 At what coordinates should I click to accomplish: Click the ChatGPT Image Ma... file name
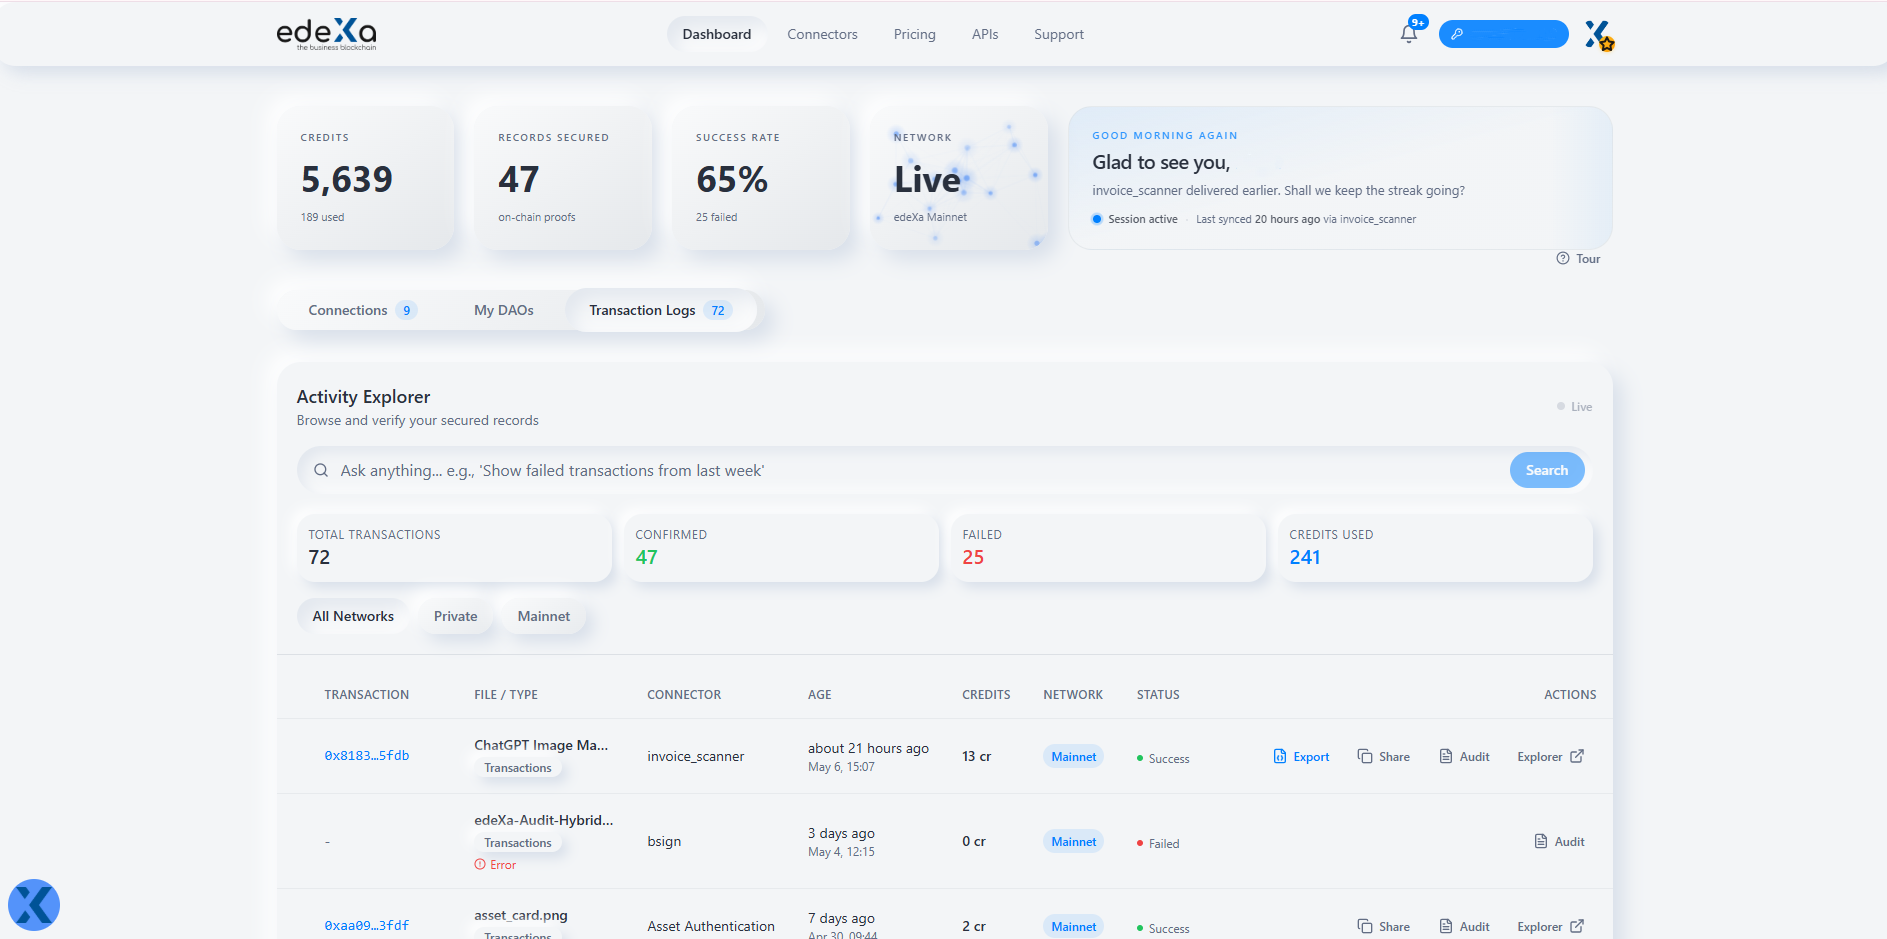[541, 745]
